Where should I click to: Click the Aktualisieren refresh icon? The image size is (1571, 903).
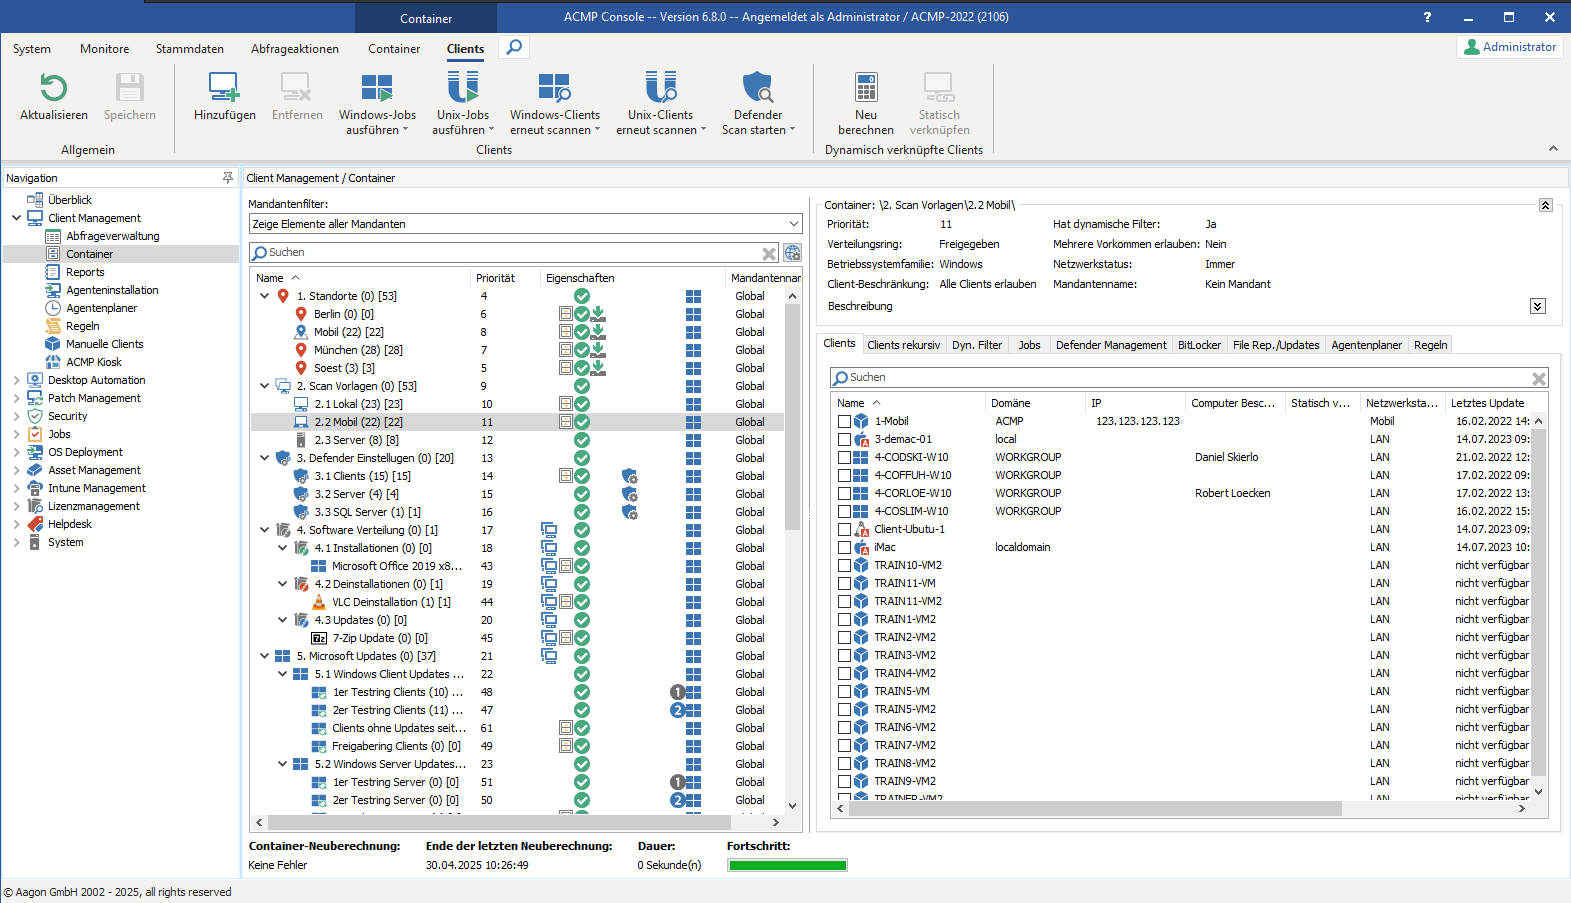tap(54, 88)
